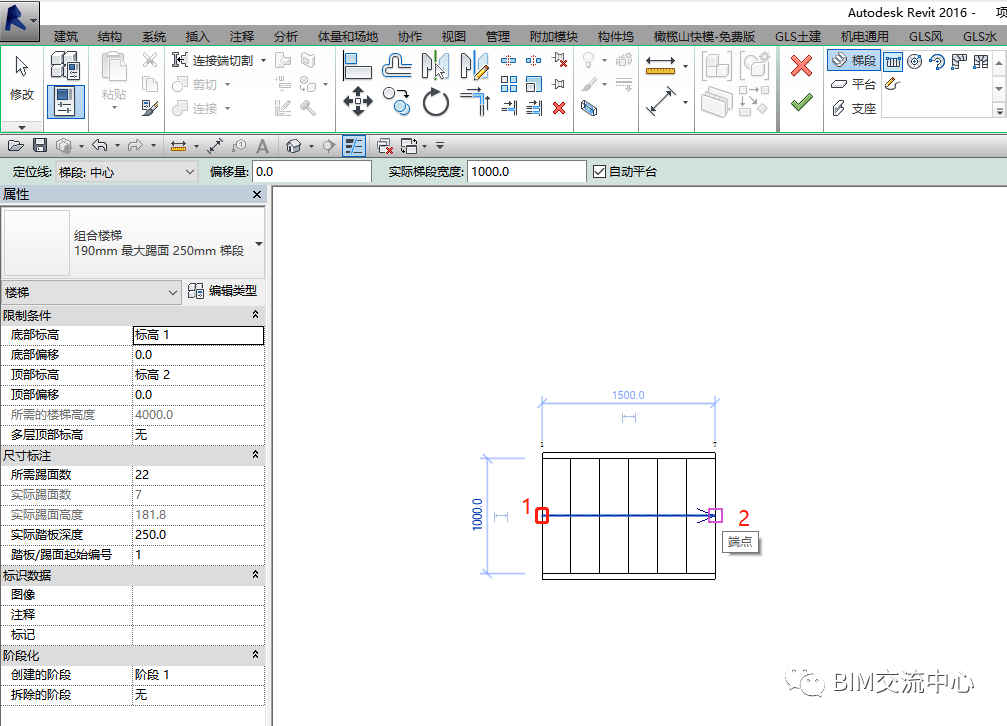Viewport: 1007px width, 726px height.
Task: Collapse the 尺寸标注 properties section
Action: click(255, 455)
